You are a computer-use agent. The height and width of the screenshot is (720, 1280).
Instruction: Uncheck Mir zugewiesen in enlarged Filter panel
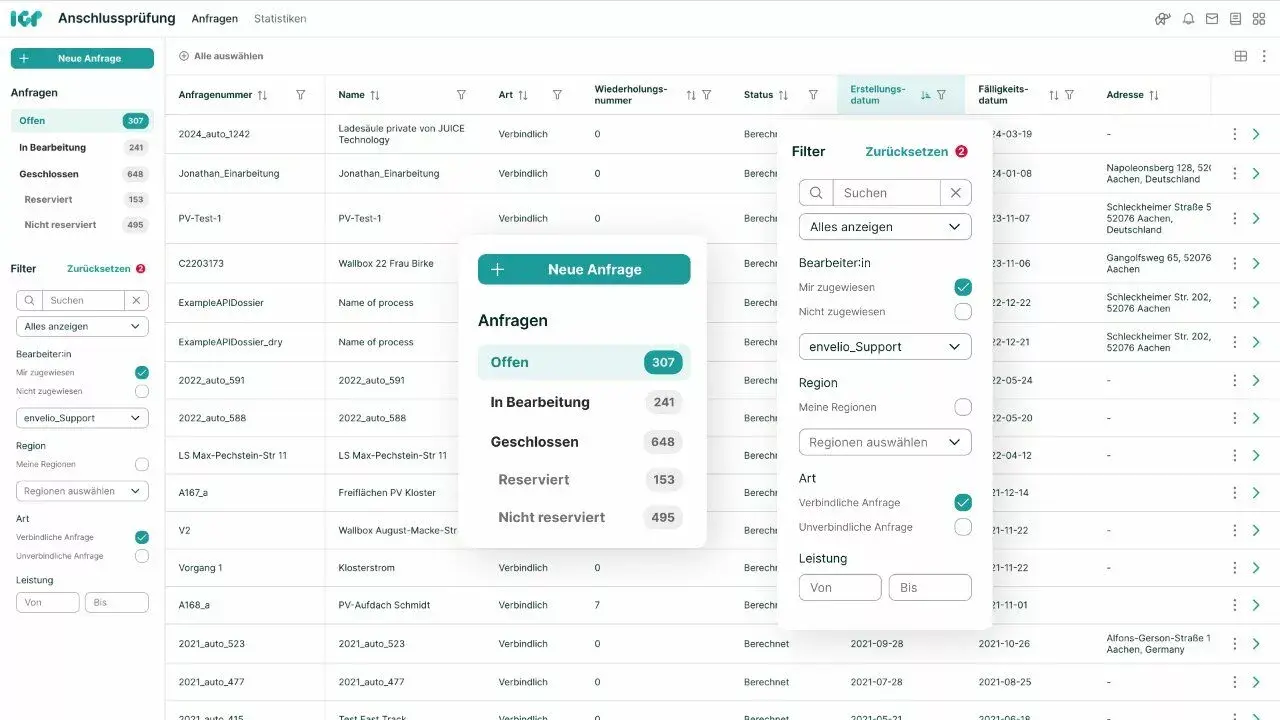[963, 287]
